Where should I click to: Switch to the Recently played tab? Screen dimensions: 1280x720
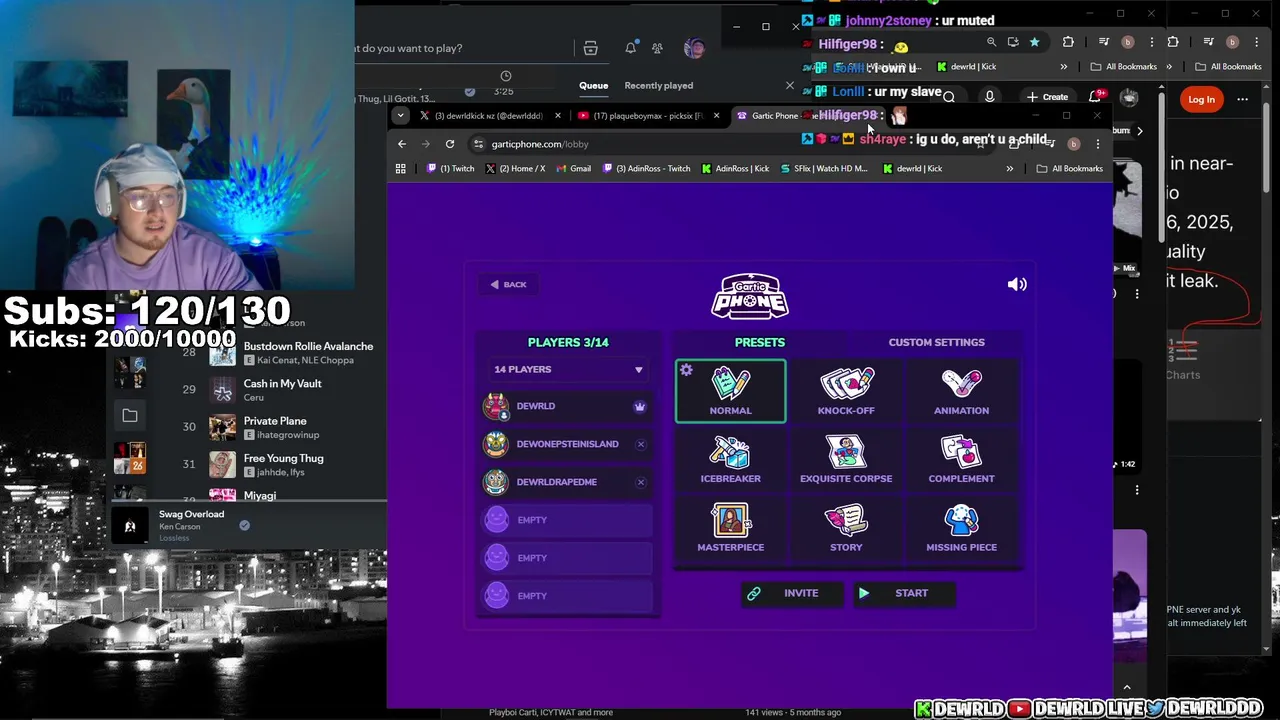pyautogui.click(x=658, y=86)
